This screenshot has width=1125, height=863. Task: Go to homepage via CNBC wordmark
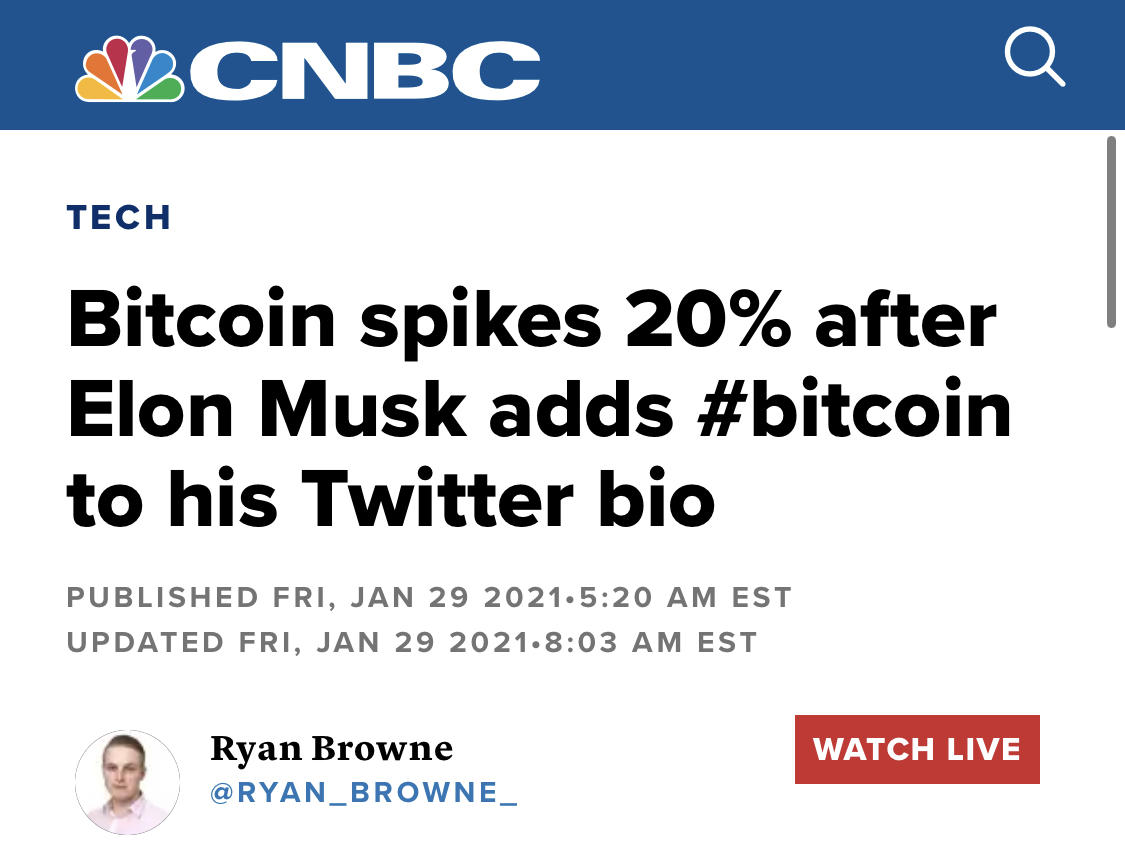tap(365, 70)
